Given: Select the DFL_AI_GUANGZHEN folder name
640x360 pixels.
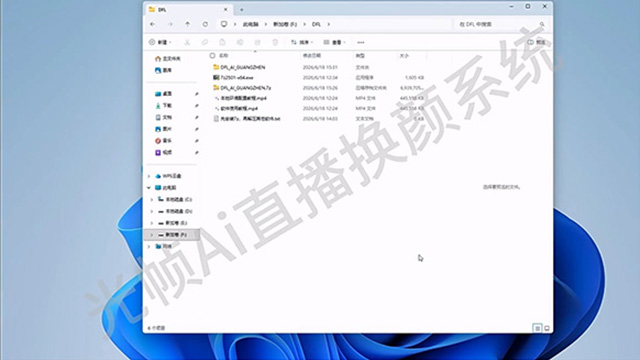Looking at the screenshot, I should pyautogui.click(x=243, y=67).
